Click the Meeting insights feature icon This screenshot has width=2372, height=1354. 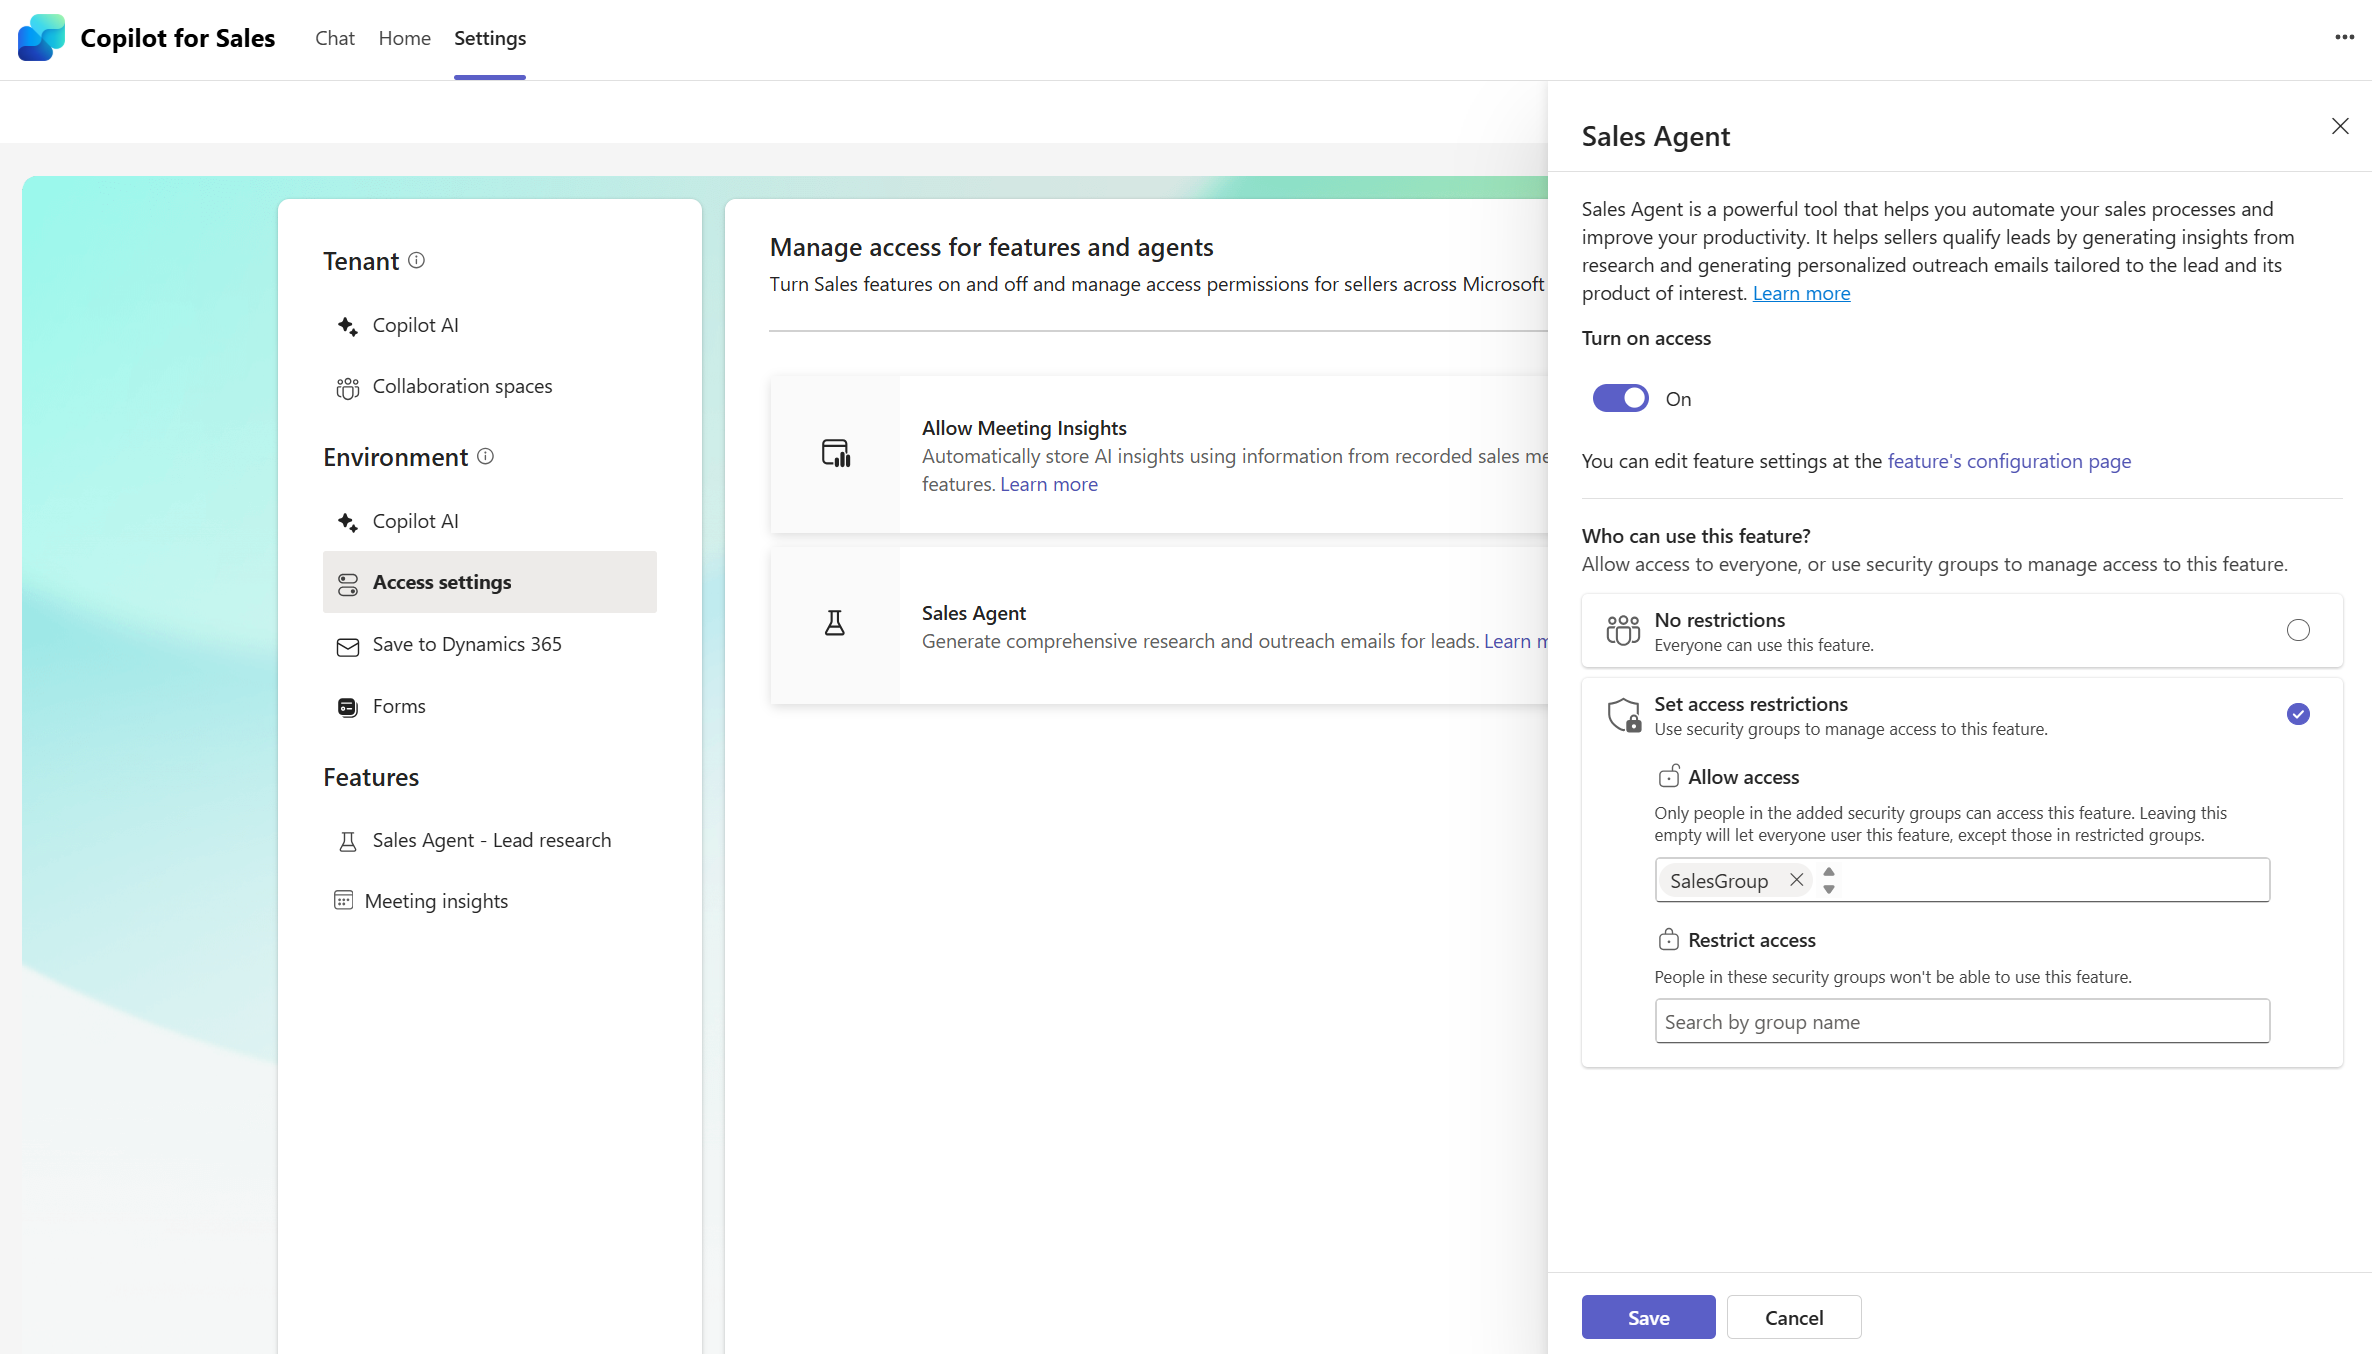click(x=345, y=900)
